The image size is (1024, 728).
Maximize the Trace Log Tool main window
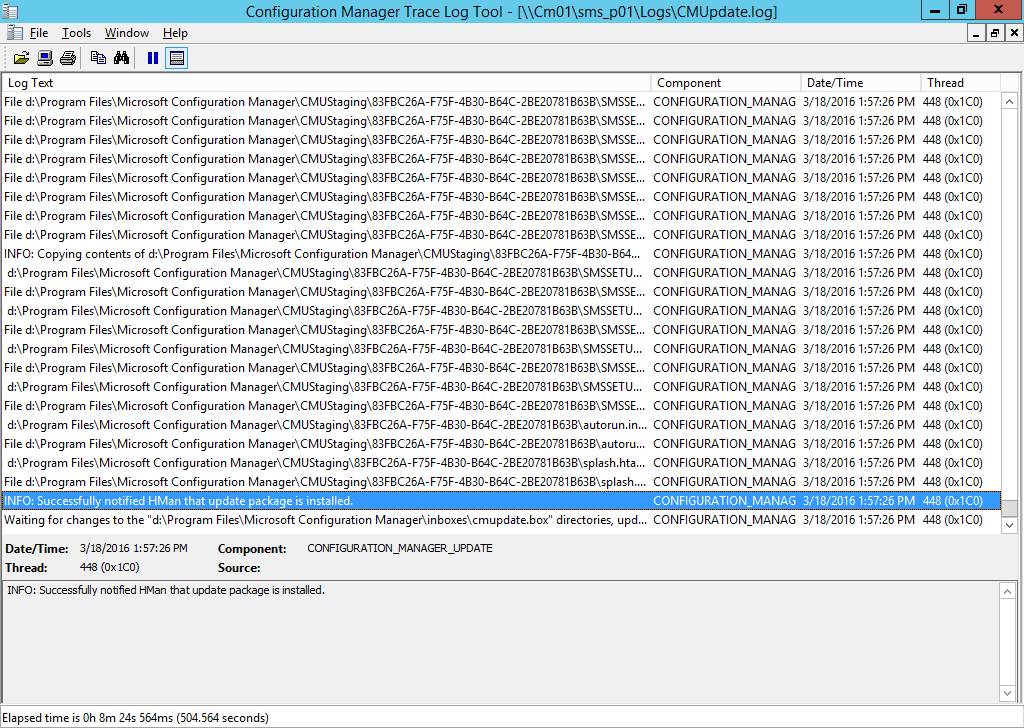tap(962, 10)
